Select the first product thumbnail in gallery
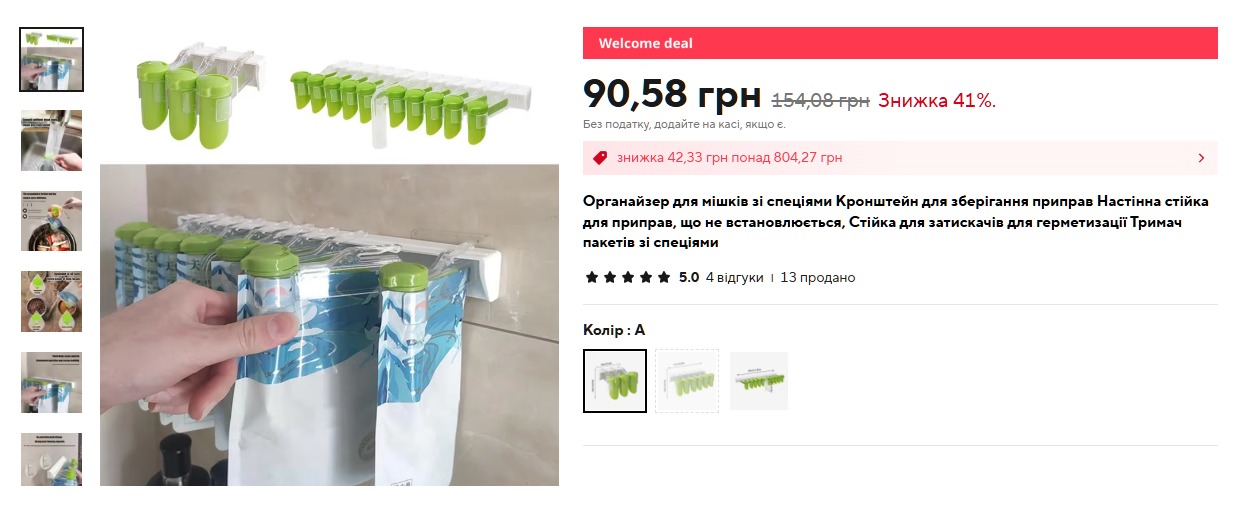Screen dimensions: 1238x507 coord(52,60)
